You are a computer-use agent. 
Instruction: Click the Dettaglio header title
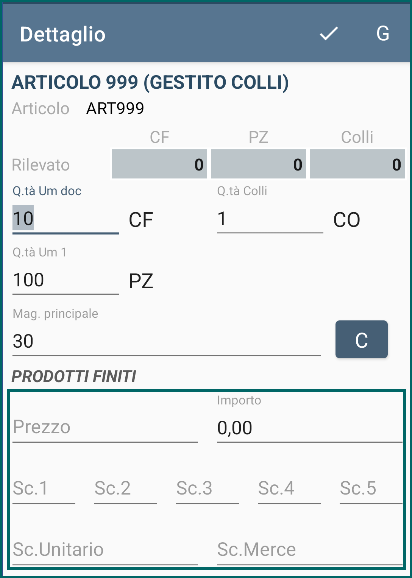[63, 35]
